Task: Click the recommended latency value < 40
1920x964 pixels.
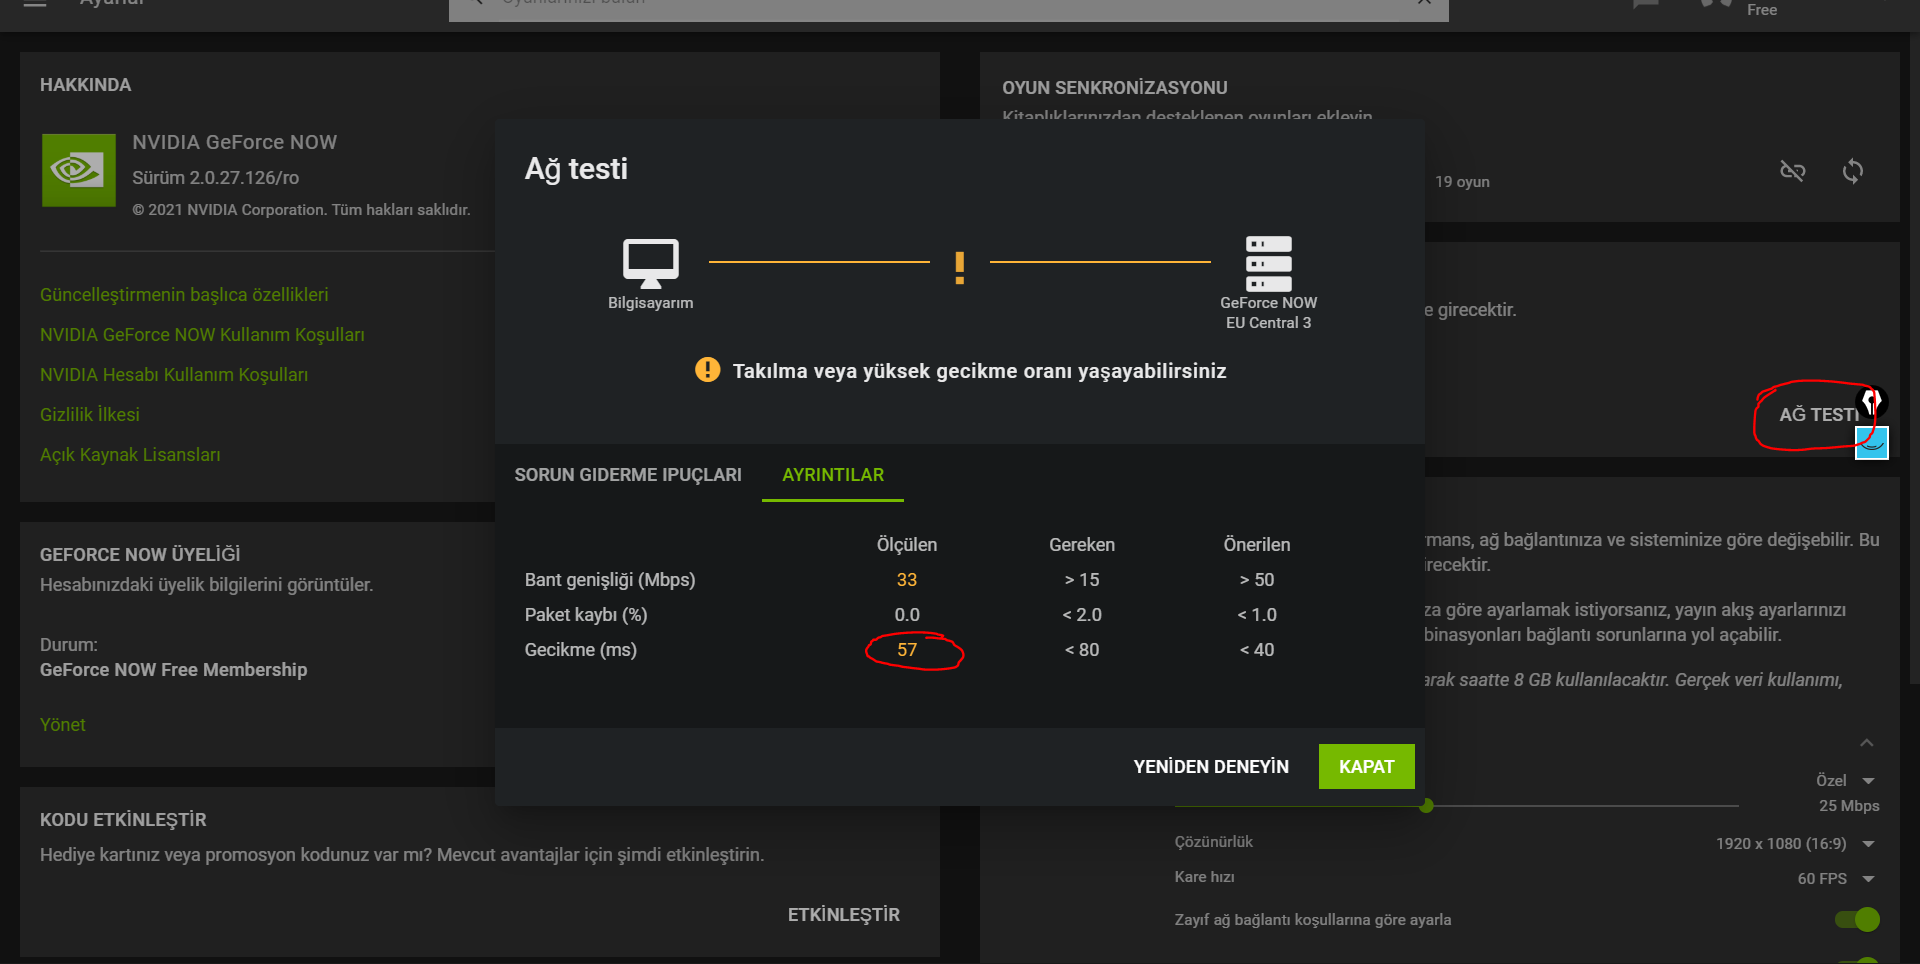Action: tap(1257, 649)
